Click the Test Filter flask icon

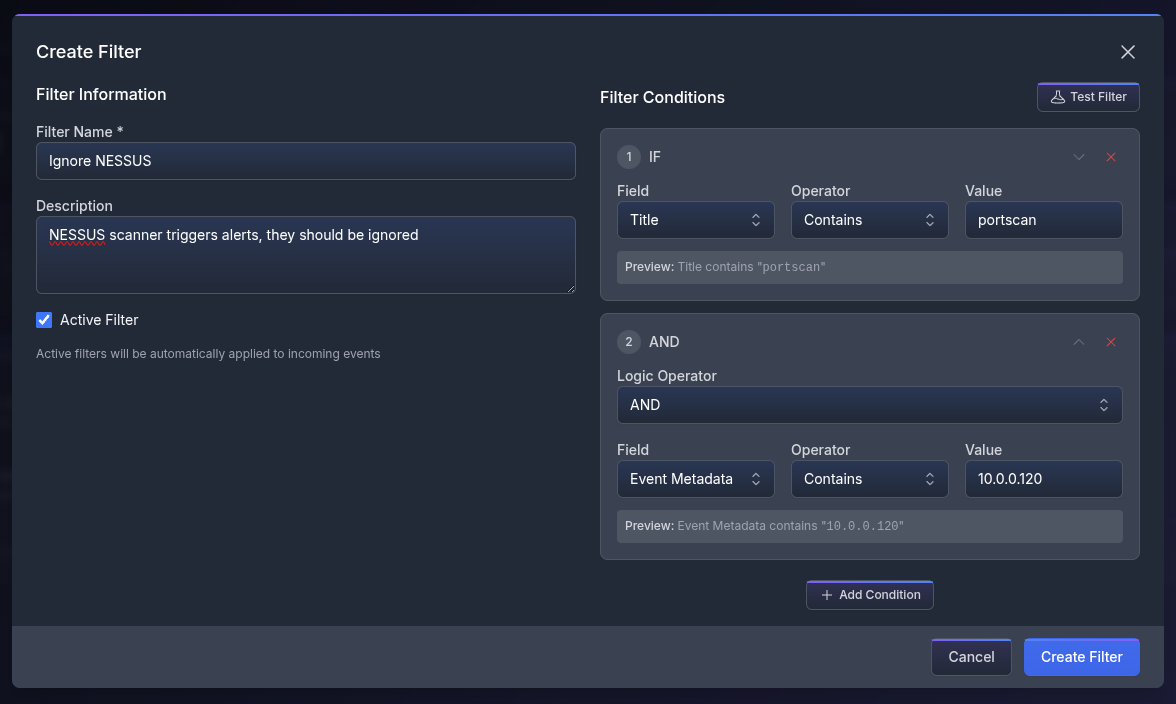coord(1057,97)
